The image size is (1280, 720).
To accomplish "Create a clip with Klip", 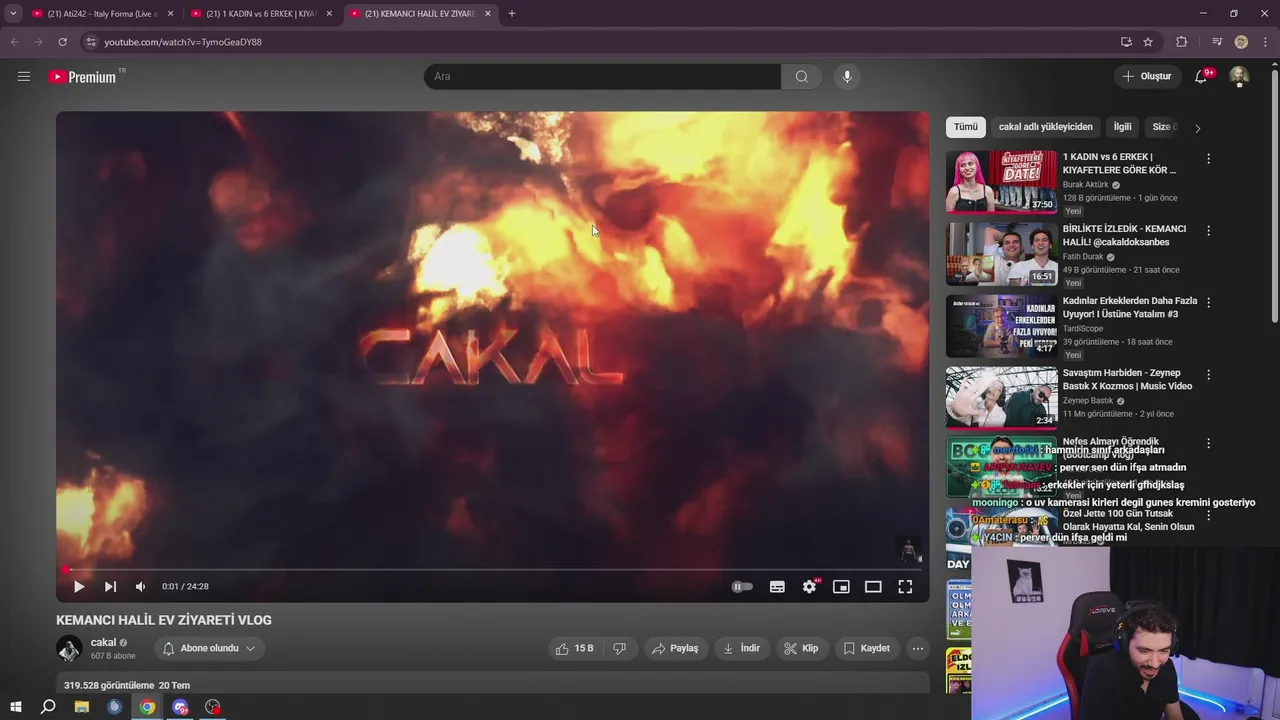I will coord(801,648).
